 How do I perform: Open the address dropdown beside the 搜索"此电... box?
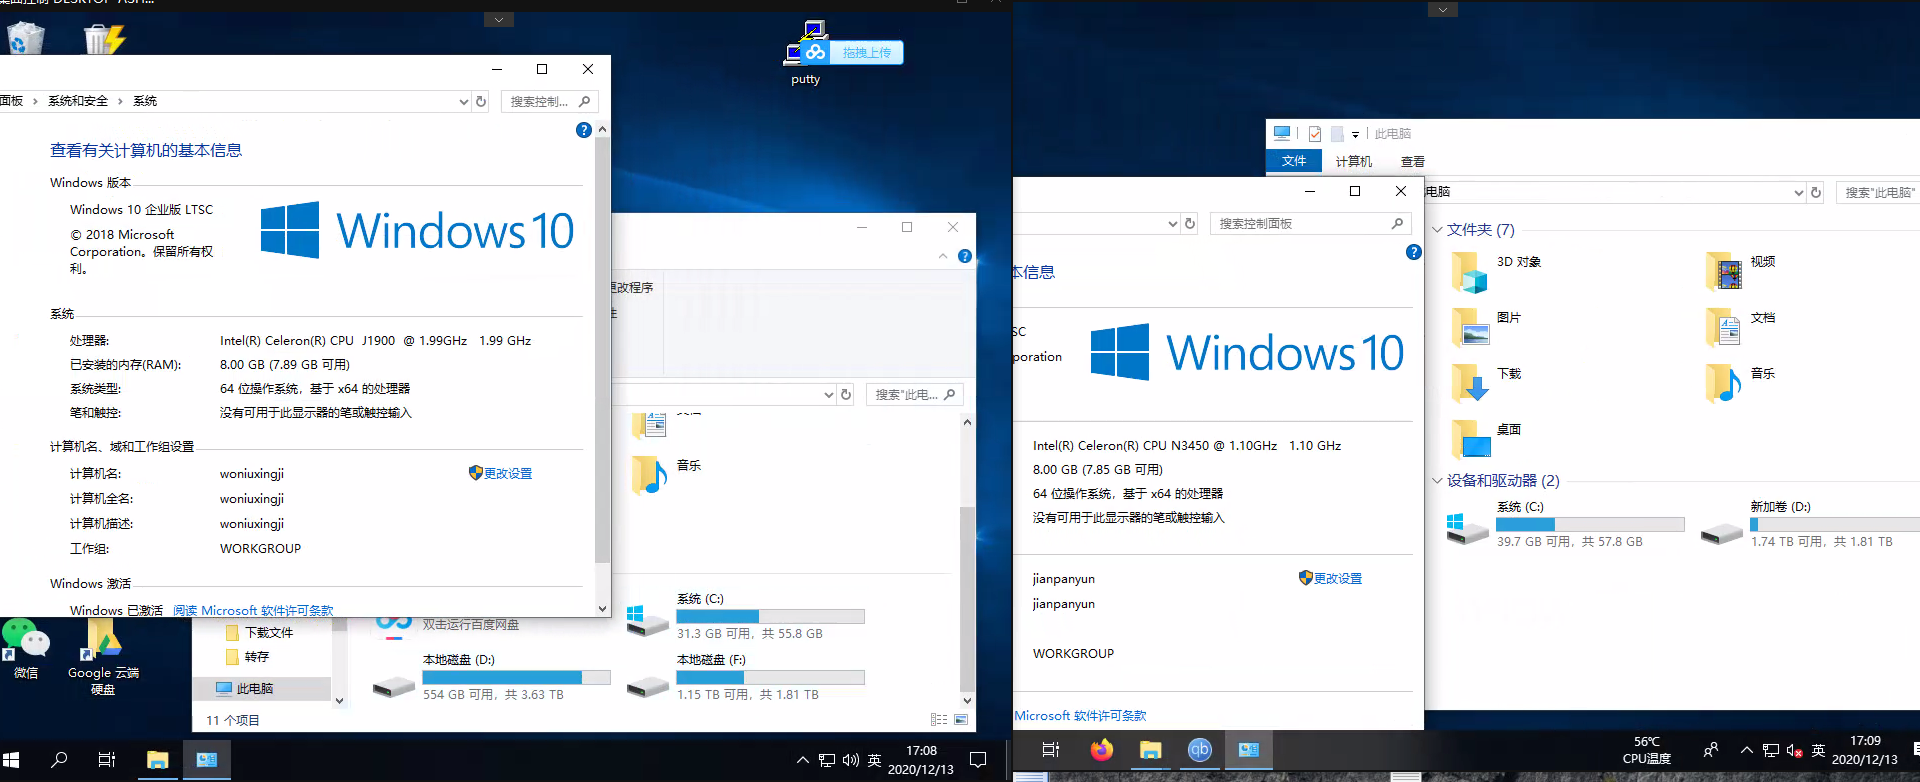click(x=829, y=395)
